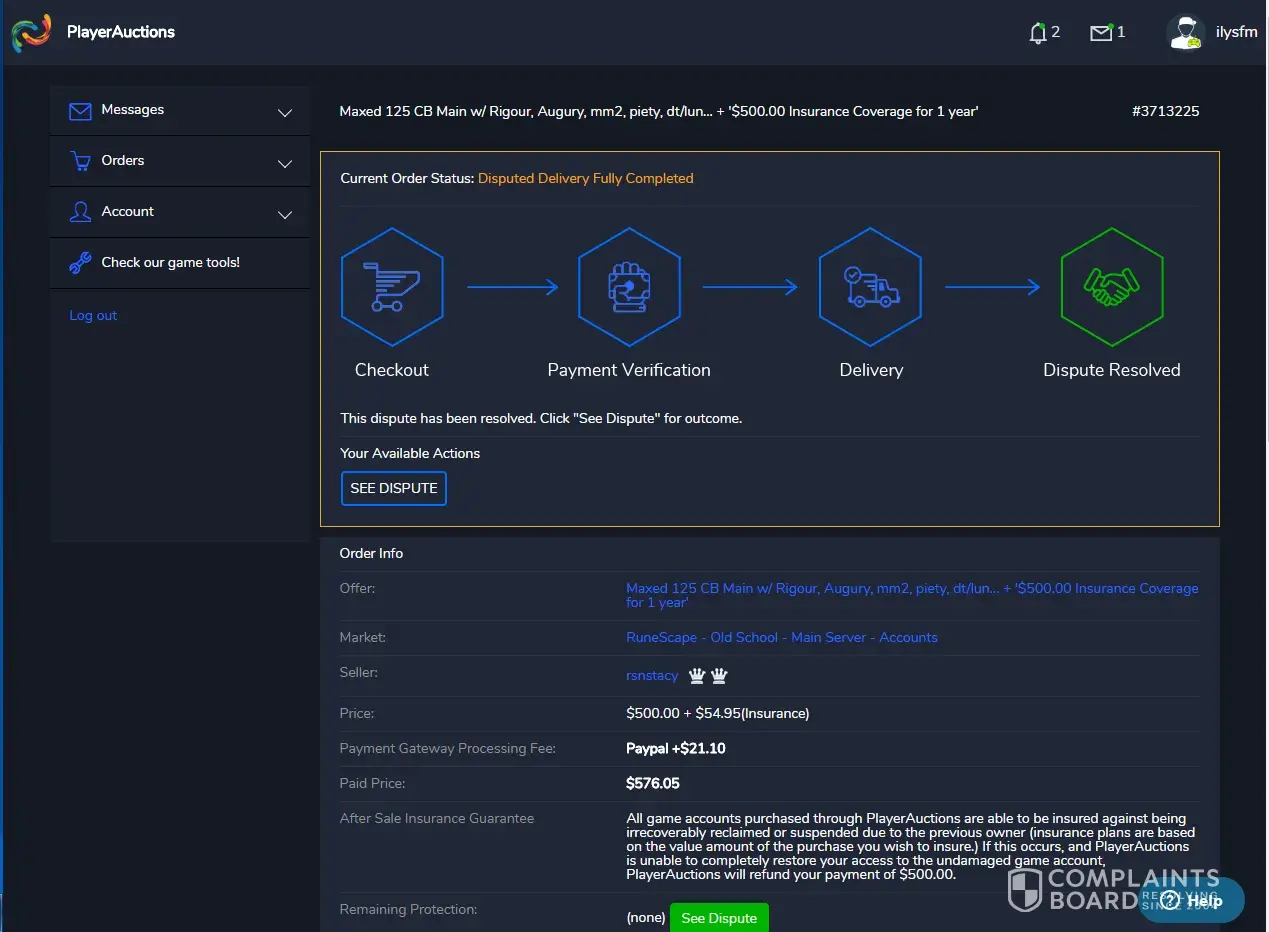Open the Help chat widget
The width and height of the screenshot is (1269, 932).
coord(1192,900)
